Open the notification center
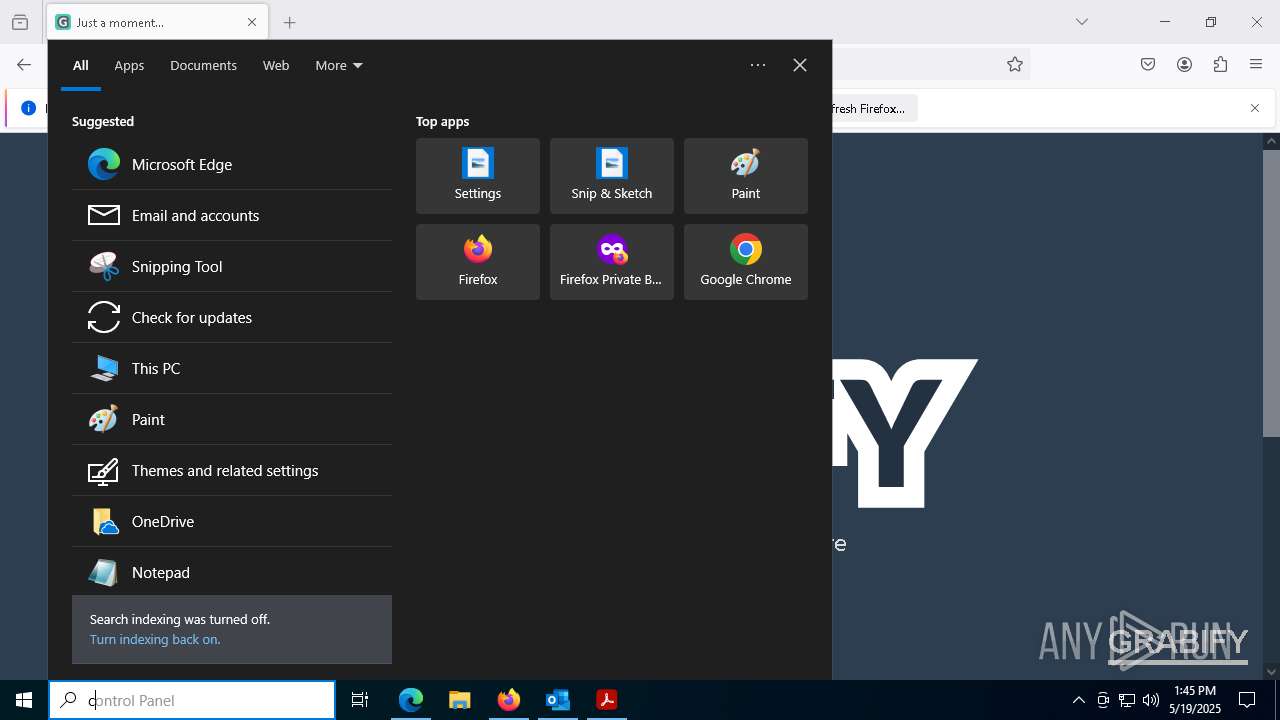Viewport: 1280px width, 720px height. click(x=1247, y=700)
